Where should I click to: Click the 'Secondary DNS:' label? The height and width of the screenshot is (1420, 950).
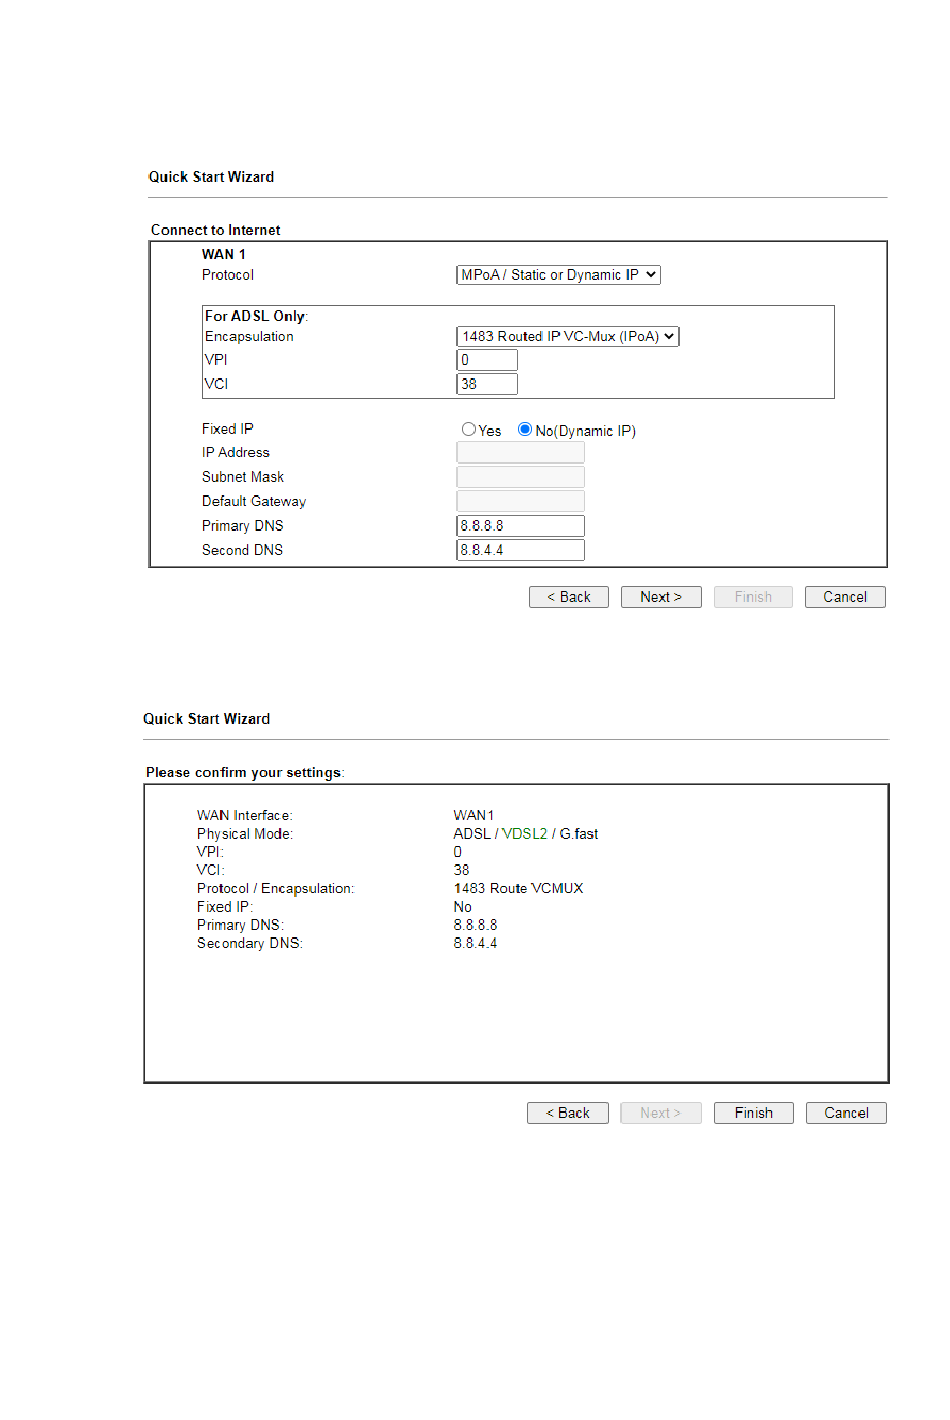click(249, 944)
